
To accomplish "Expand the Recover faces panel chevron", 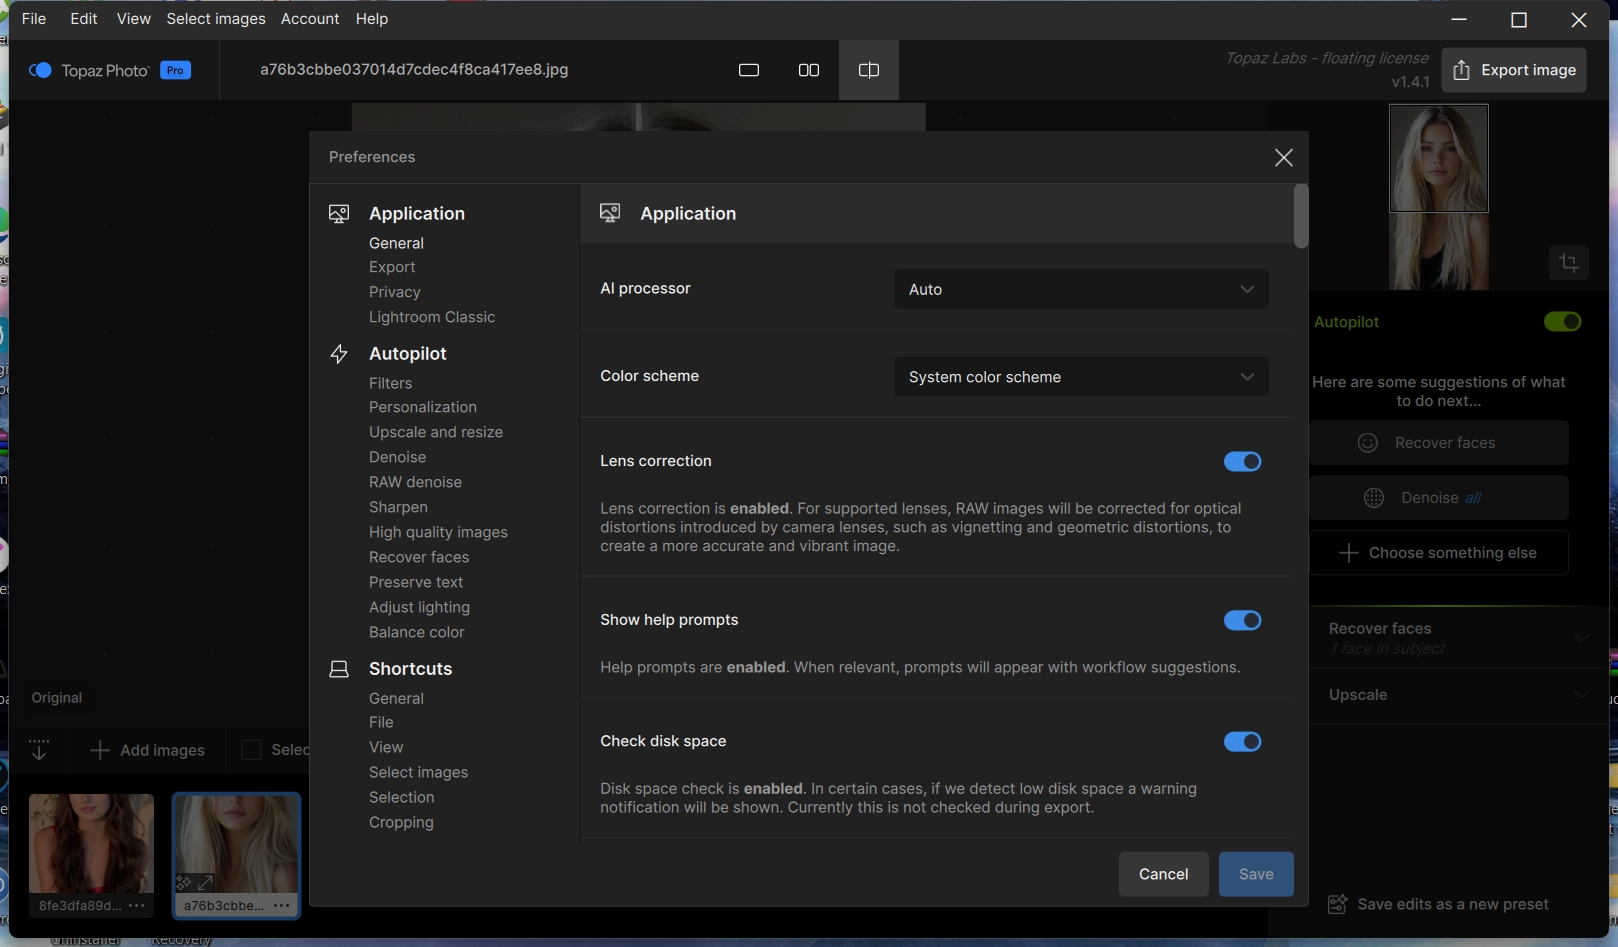I will click(1581, 637).
